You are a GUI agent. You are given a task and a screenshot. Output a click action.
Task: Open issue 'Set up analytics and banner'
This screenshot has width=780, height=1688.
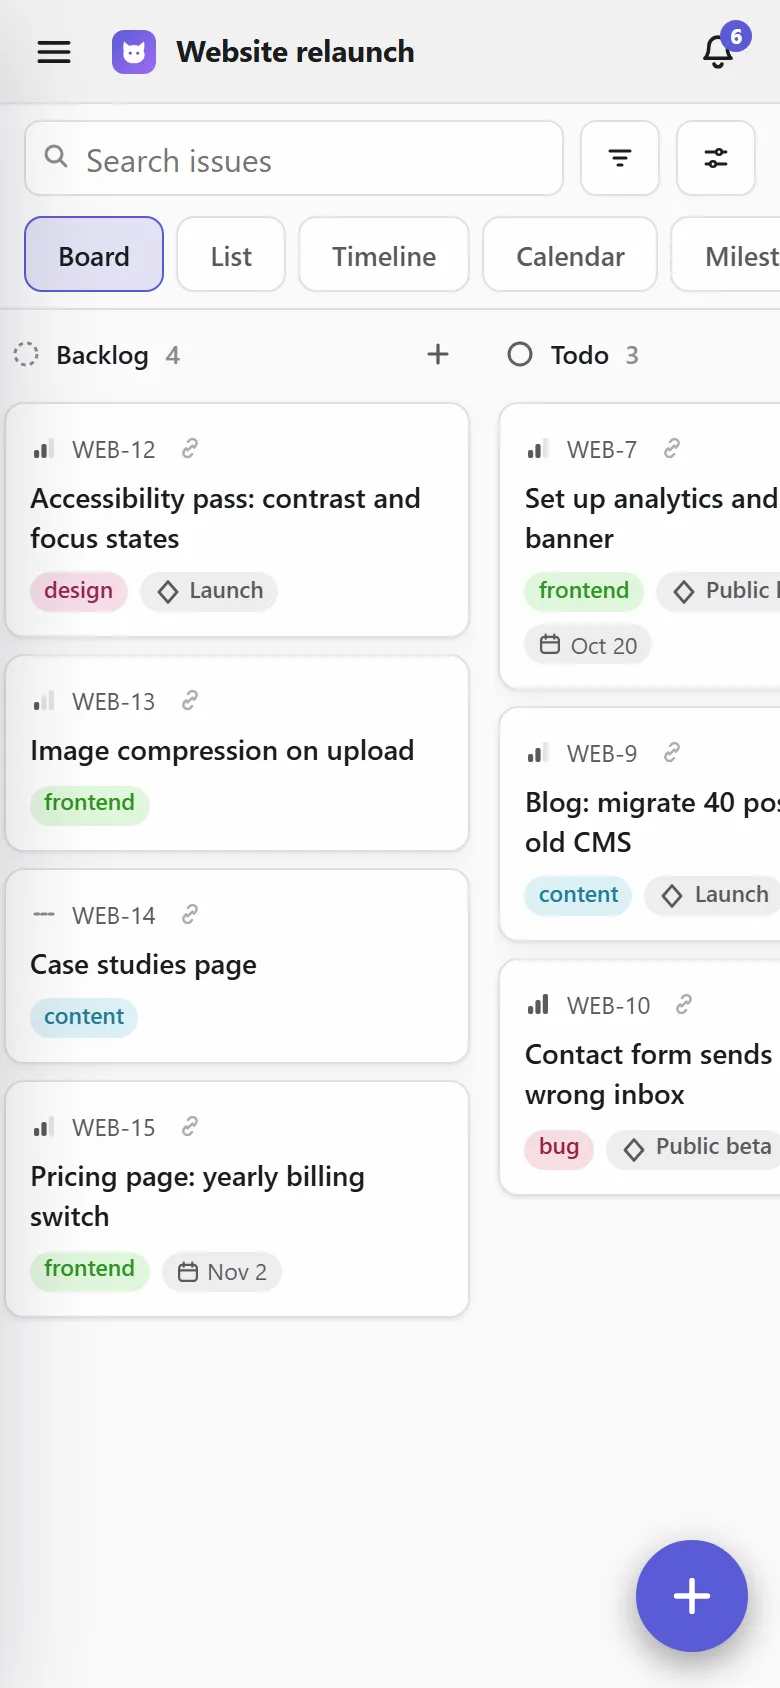[652, 518]
